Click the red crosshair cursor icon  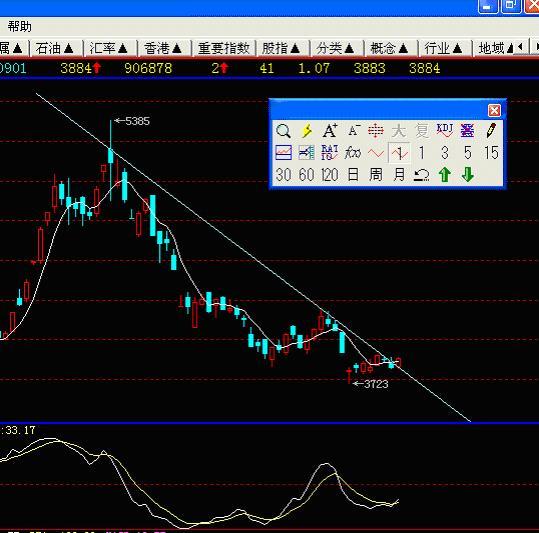pos(376,131)
